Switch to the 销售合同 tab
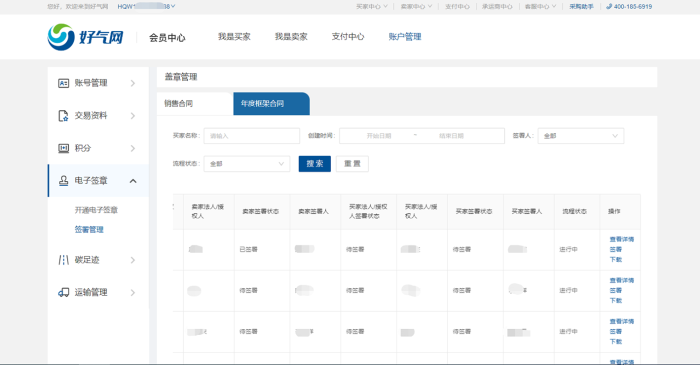 click(x=195, y=104)
